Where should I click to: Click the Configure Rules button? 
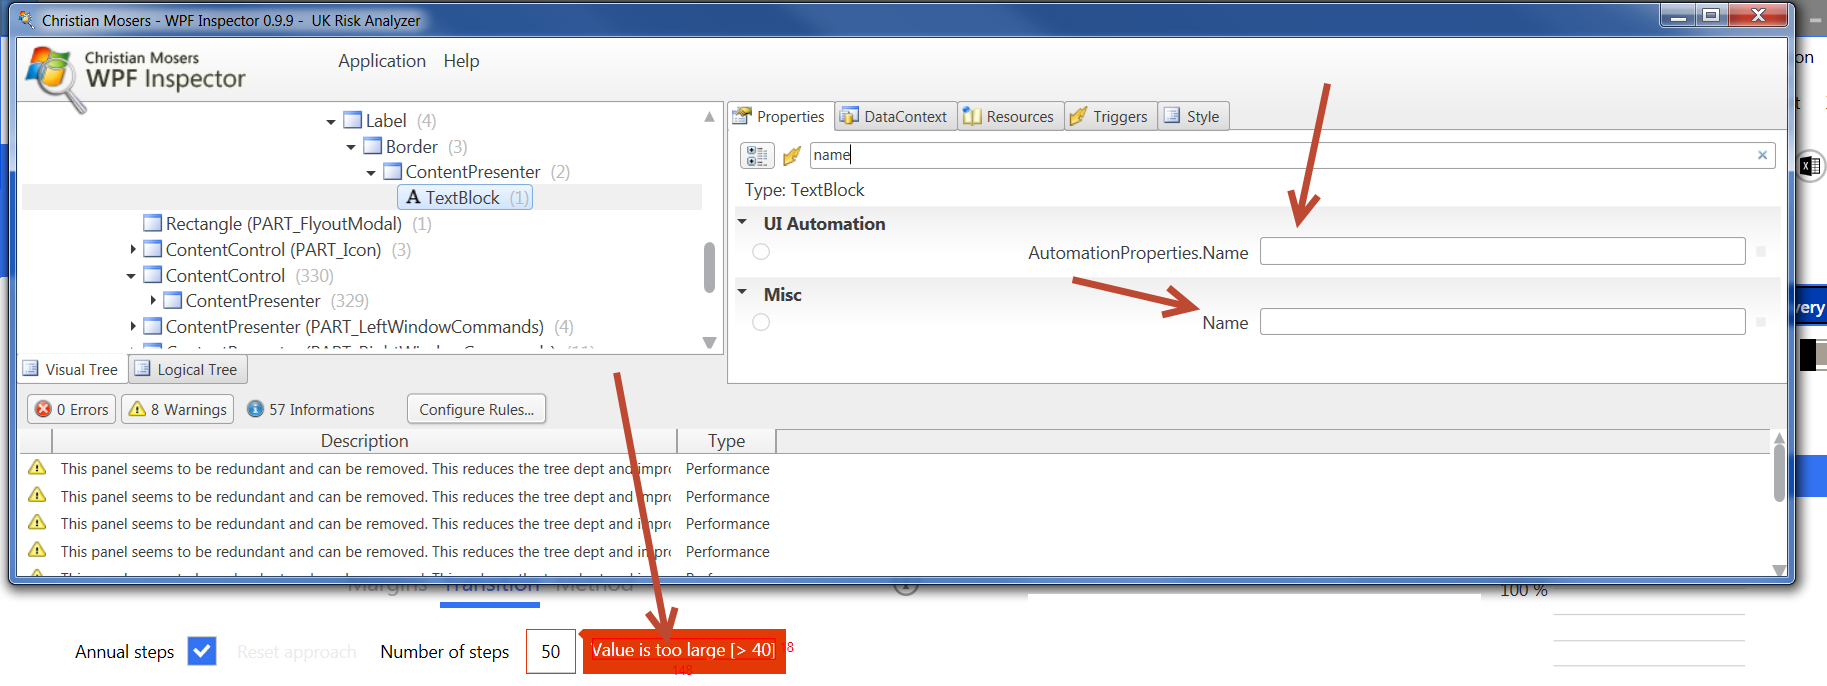click(x=476, y=409)
